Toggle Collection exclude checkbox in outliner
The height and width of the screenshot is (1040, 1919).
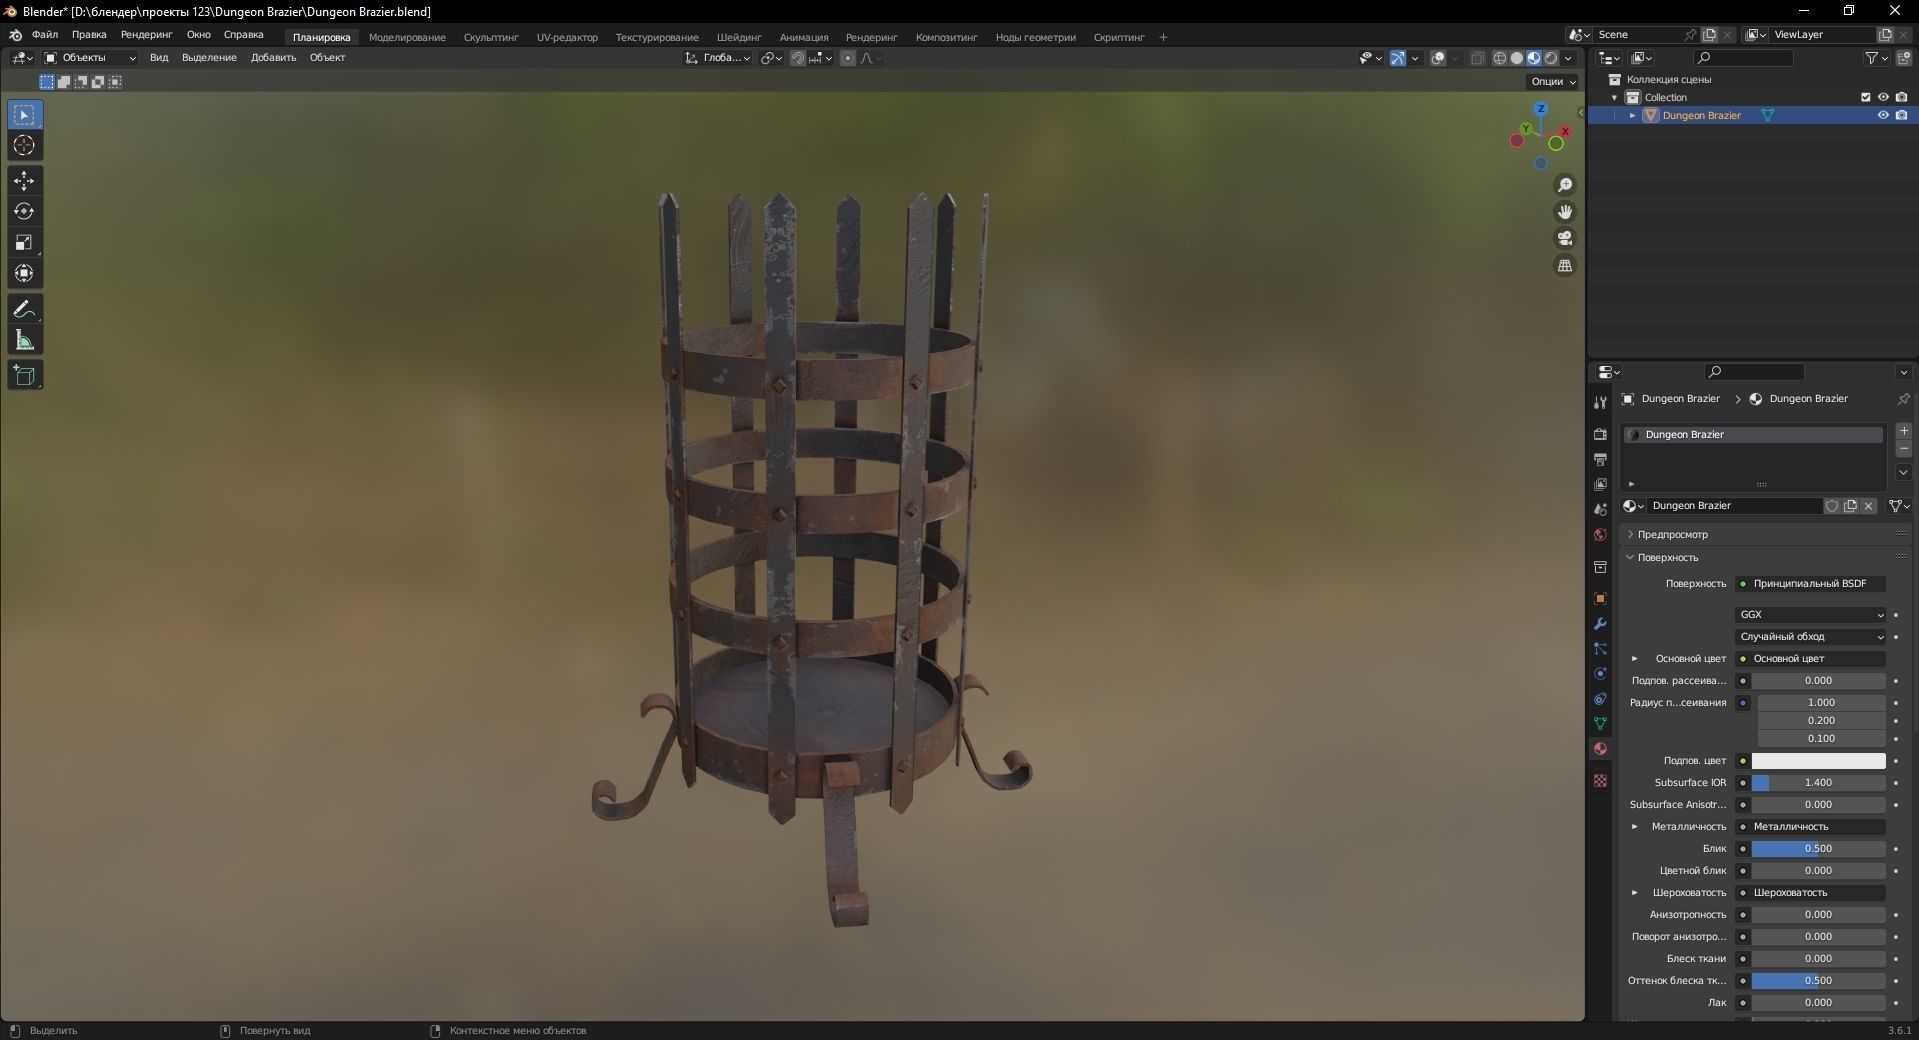(1865, 97)
